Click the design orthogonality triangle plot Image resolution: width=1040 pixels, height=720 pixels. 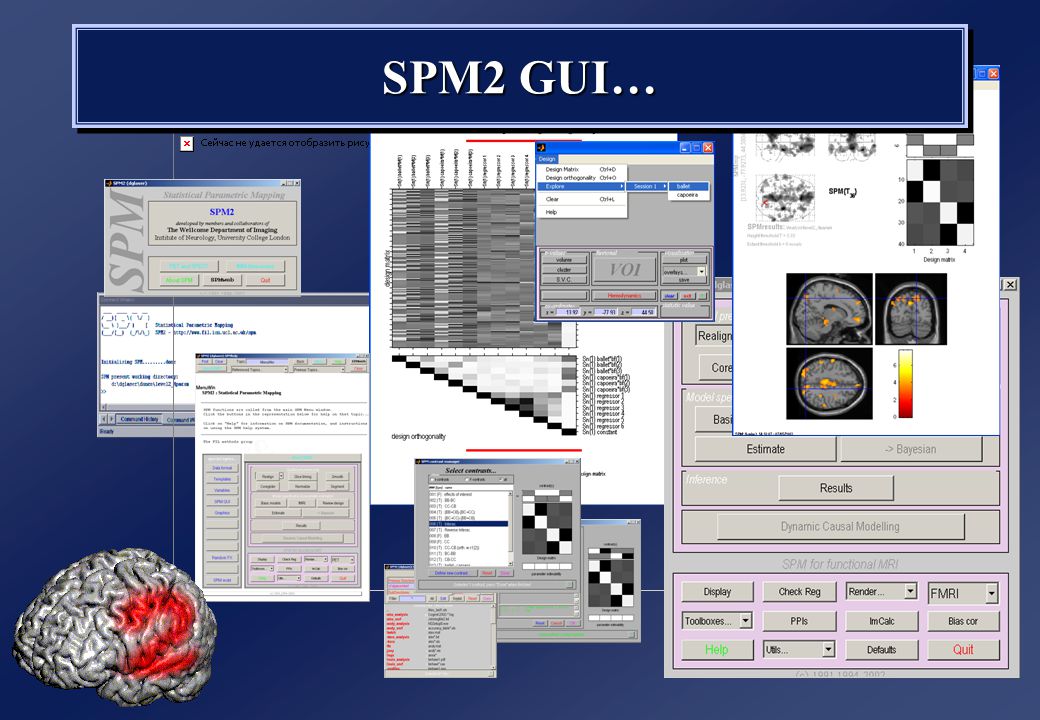coord(484,395)
